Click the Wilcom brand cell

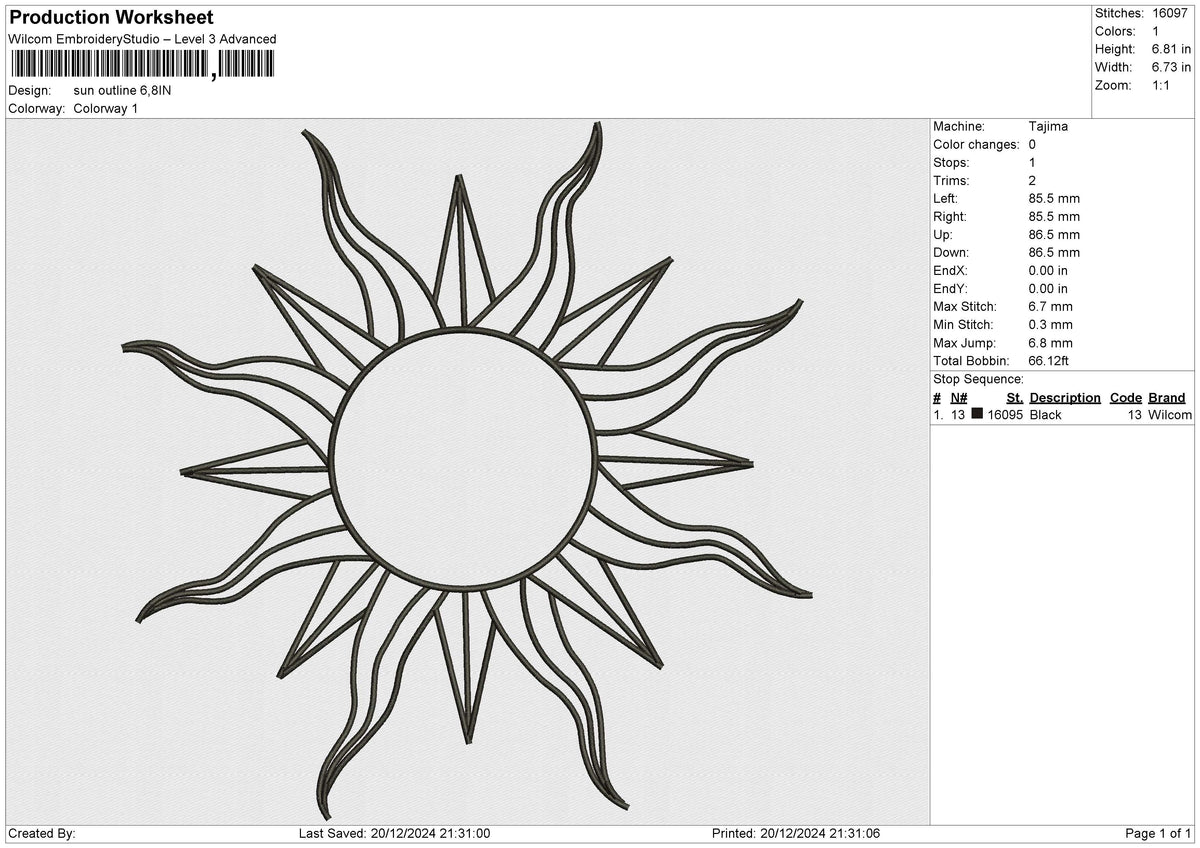click(1170, 414)
